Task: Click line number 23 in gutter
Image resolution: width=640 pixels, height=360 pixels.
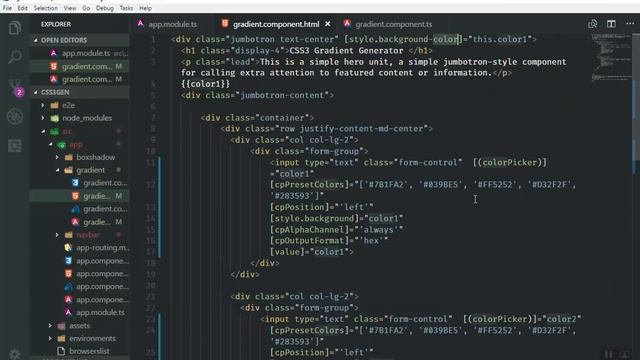Action: tap(151, 319)
